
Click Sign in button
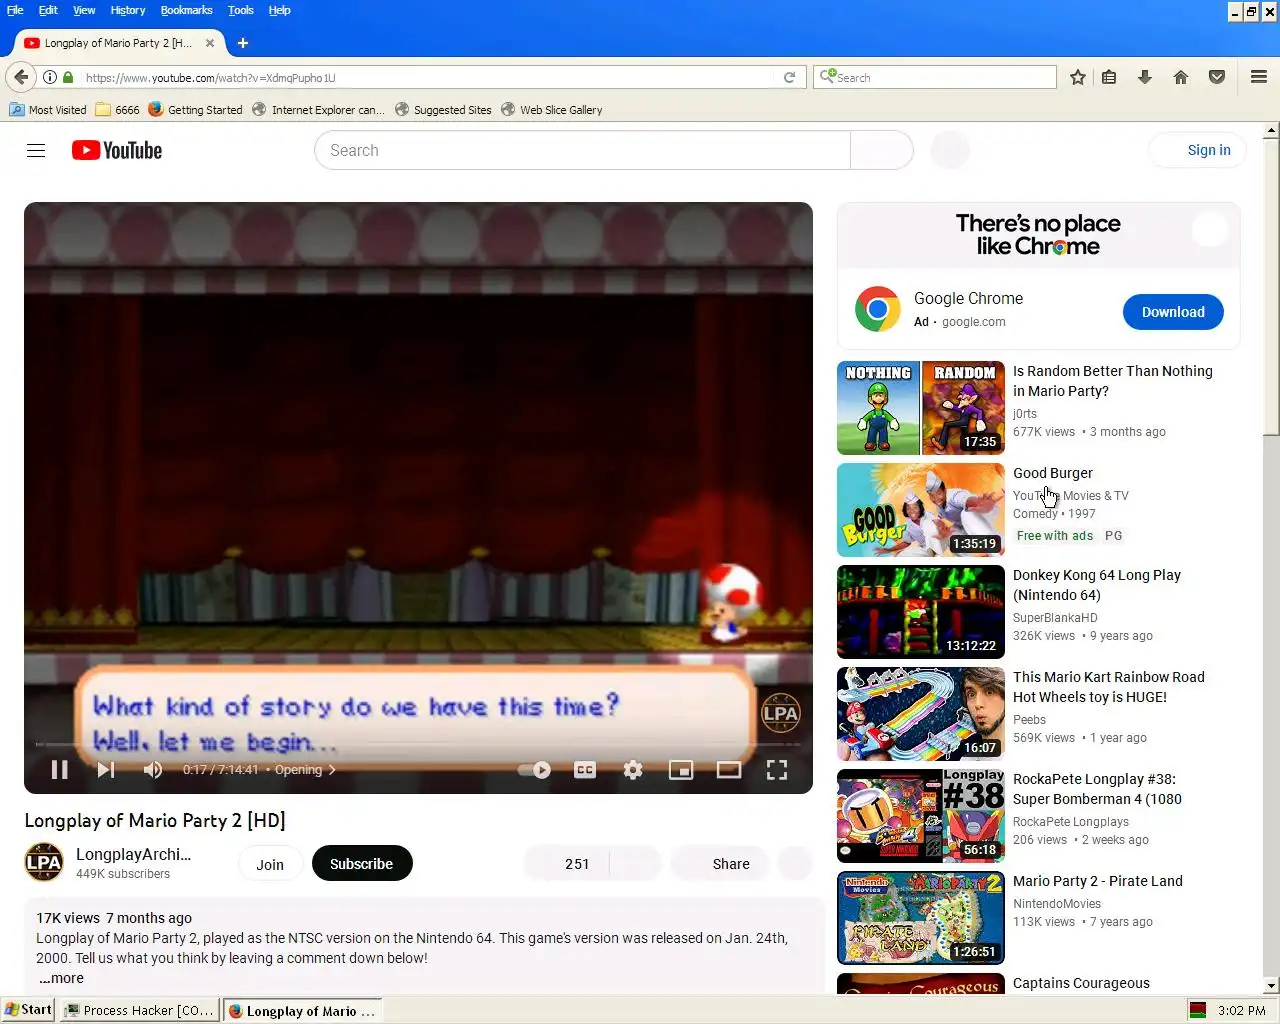coord(1198,150)
